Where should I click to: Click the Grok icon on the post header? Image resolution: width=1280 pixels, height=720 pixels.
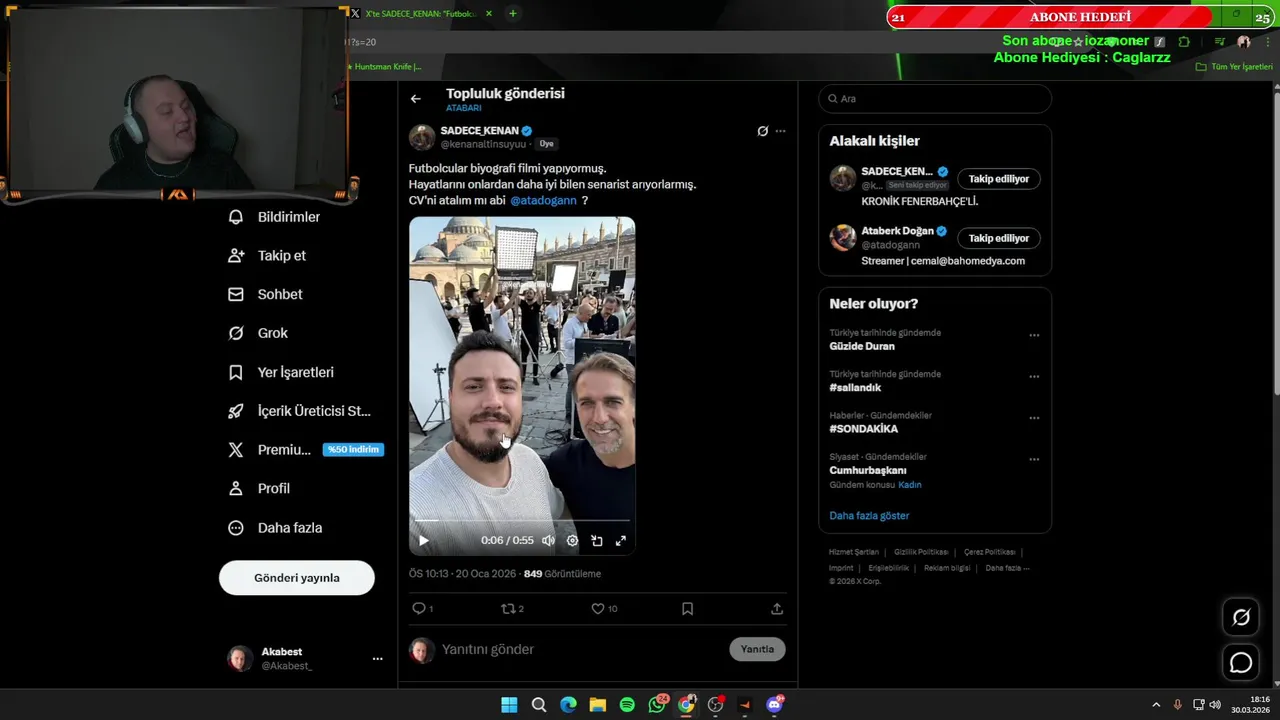pyautogui.click(x=762, y=131)
